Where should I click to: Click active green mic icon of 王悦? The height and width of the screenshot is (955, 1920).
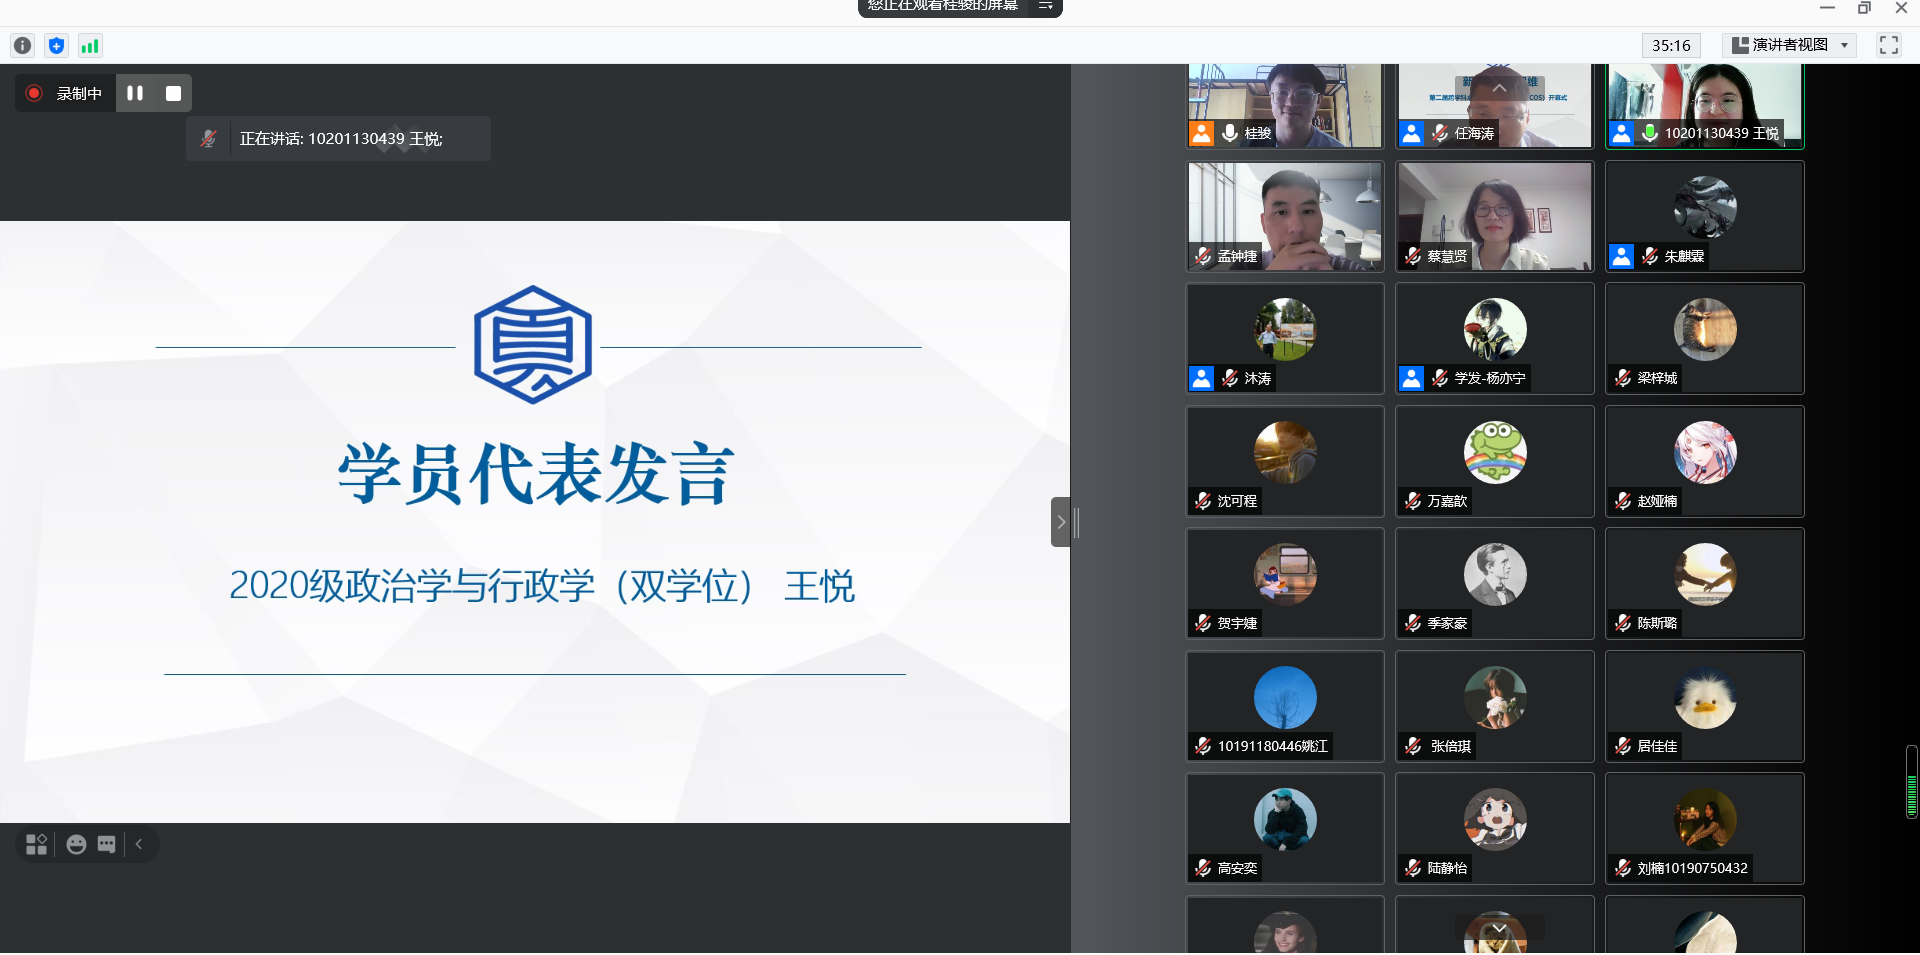tap(1650, 133)
